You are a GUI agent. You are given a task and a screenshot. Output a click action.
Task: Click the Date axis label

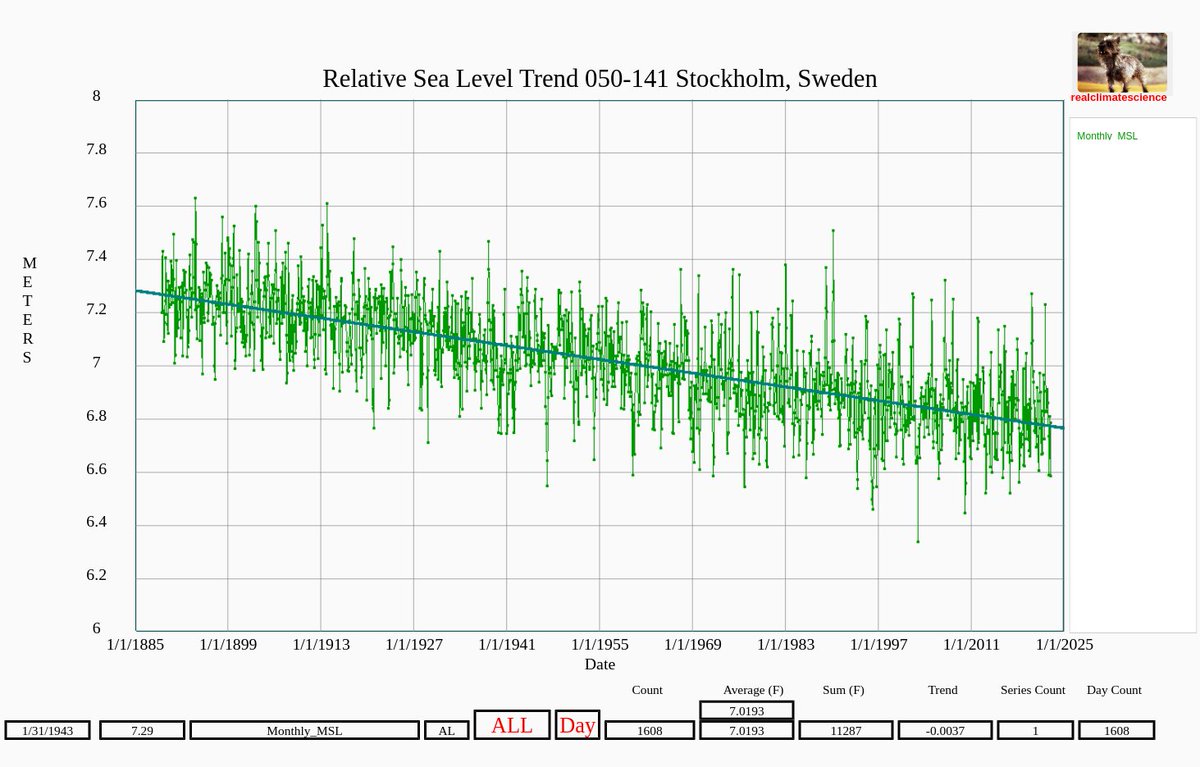(599, 664)
